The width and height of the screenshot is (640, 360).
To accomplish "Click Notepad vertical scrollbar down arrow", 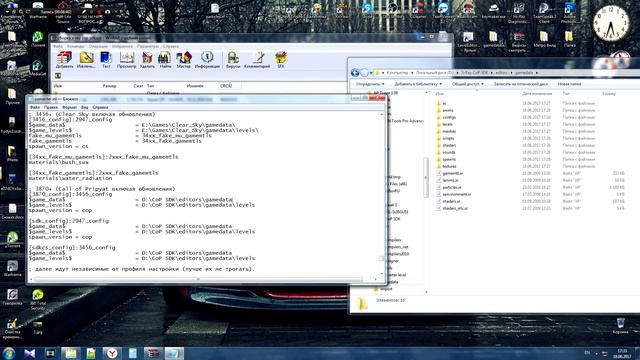I will 382,274.
